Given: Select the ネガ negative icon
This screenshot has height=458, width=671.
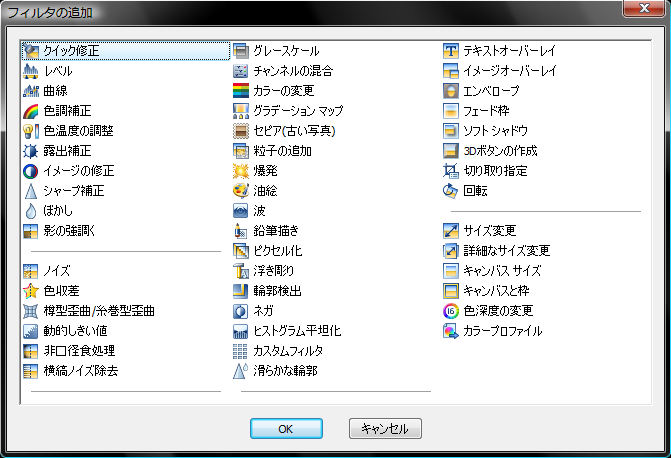Looking at the screenshot, I should tap(240, 311).
